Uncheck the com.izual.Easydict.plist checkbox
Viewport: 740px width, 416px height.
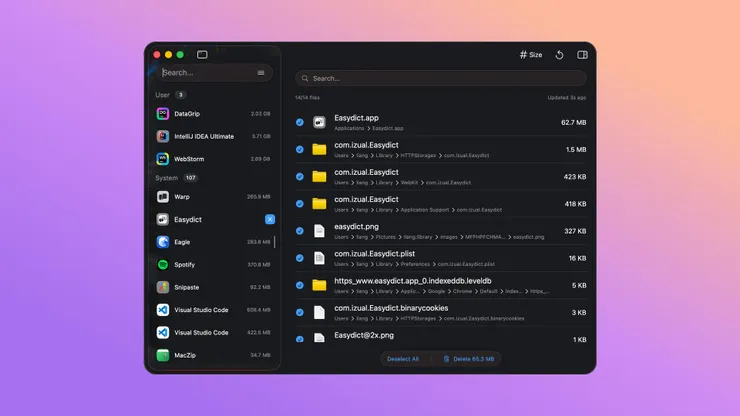click(300, 258)
